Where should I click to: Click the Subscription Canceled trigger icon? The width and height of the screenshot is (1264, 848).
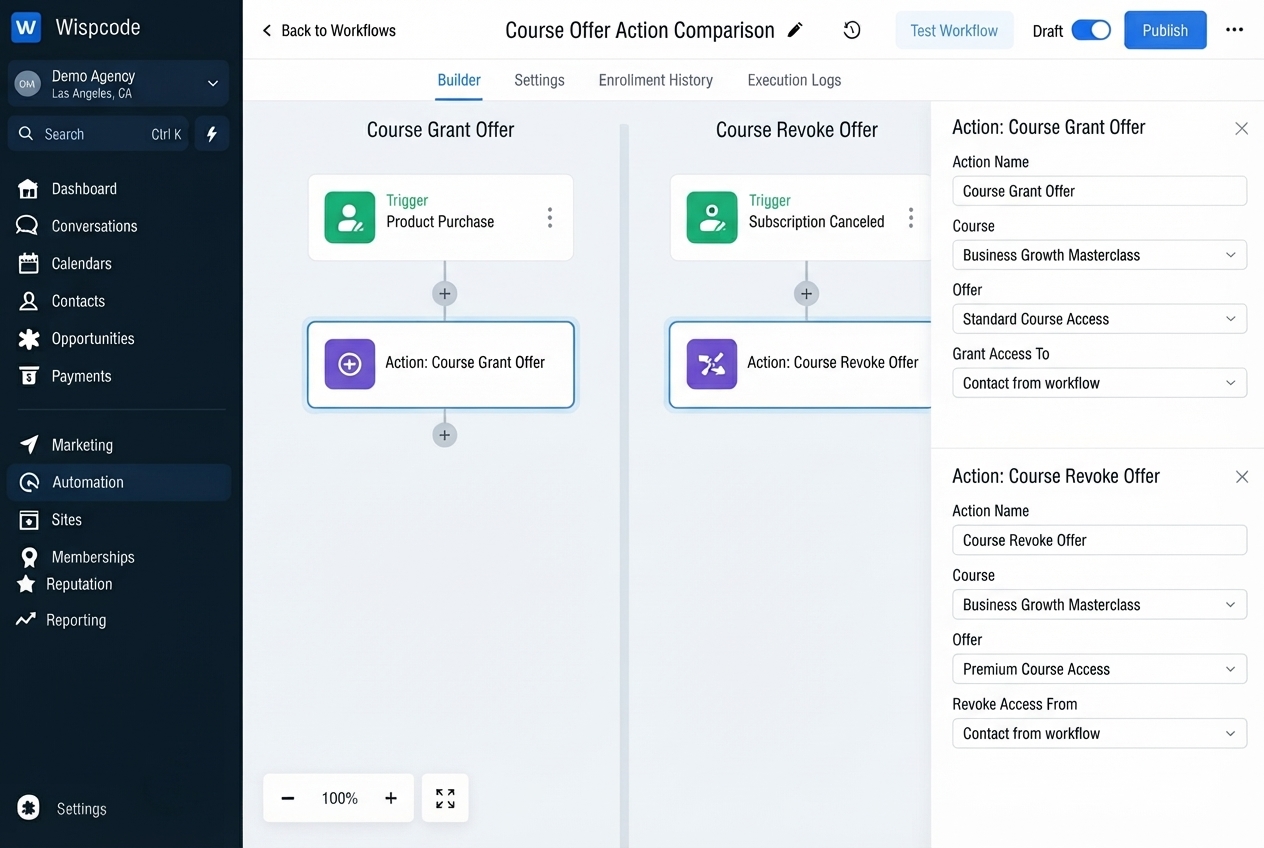[x=712, y=218]
